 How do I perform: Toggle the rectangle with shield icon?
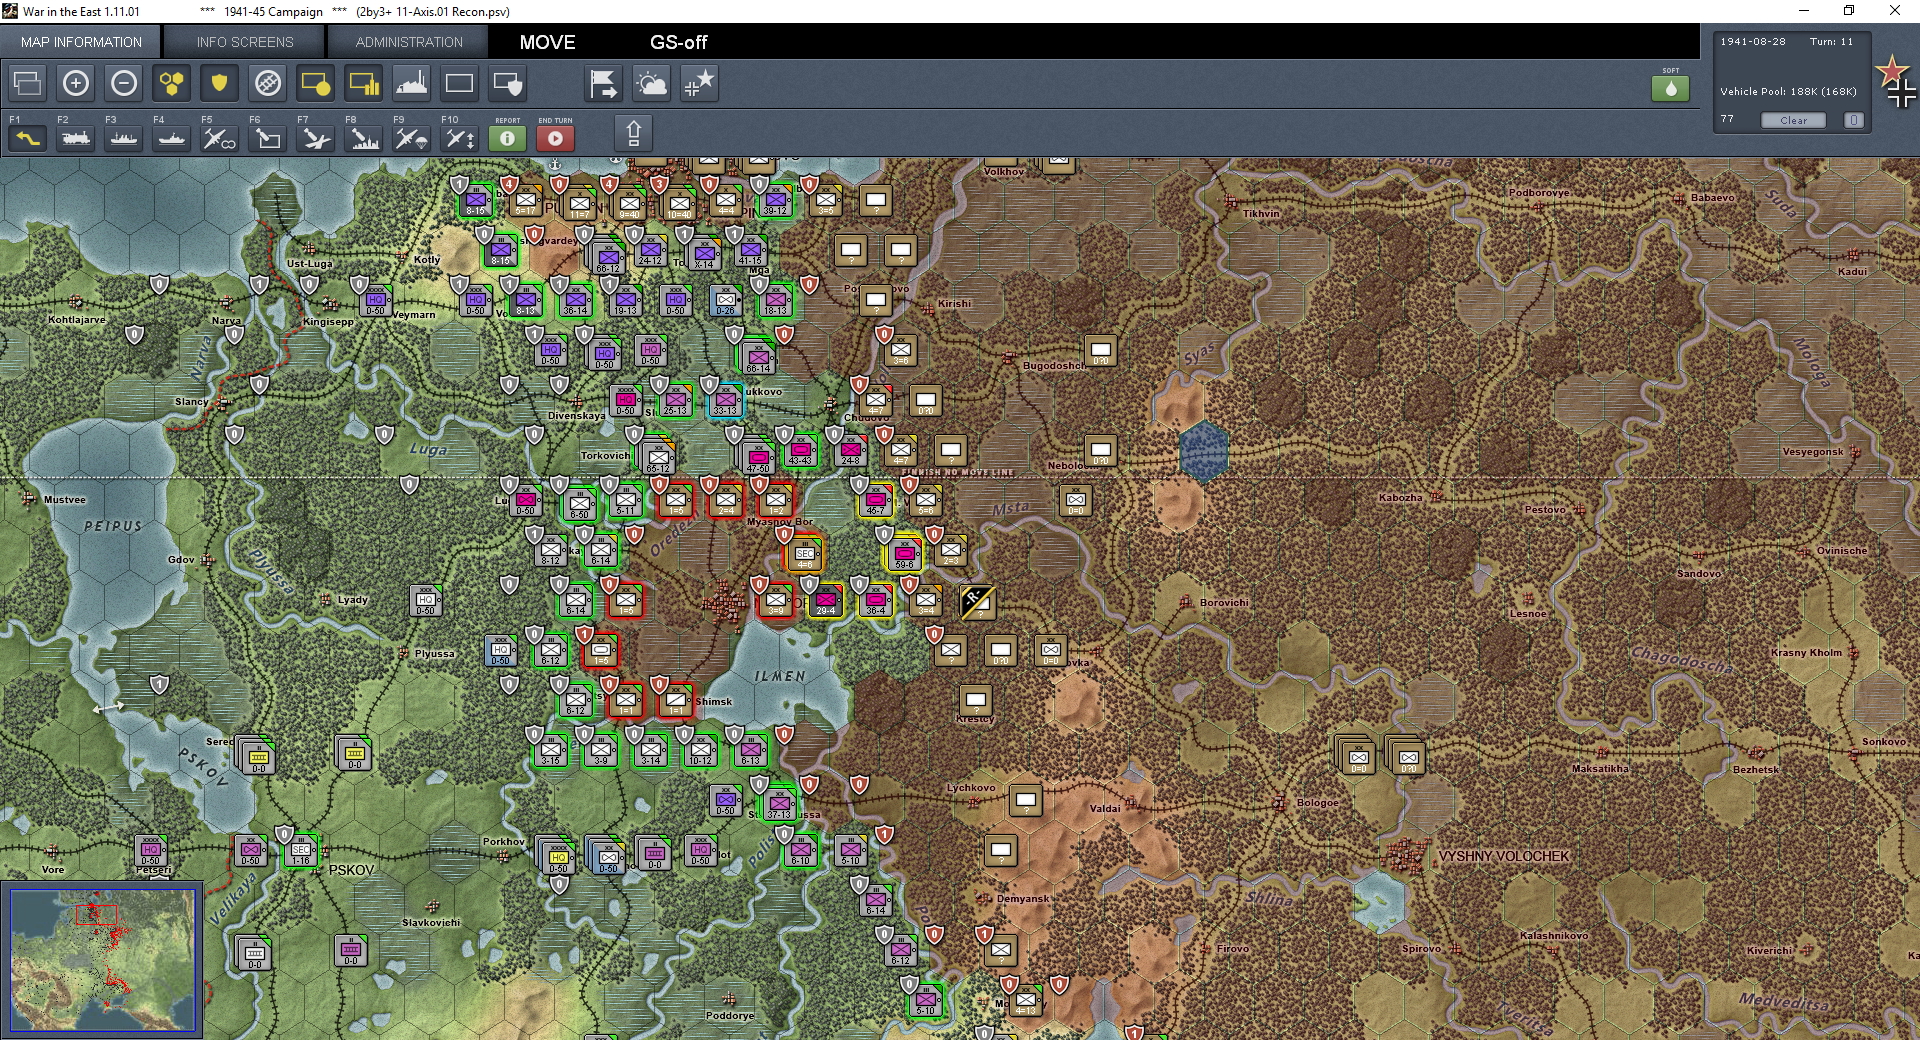click(508, 84)
